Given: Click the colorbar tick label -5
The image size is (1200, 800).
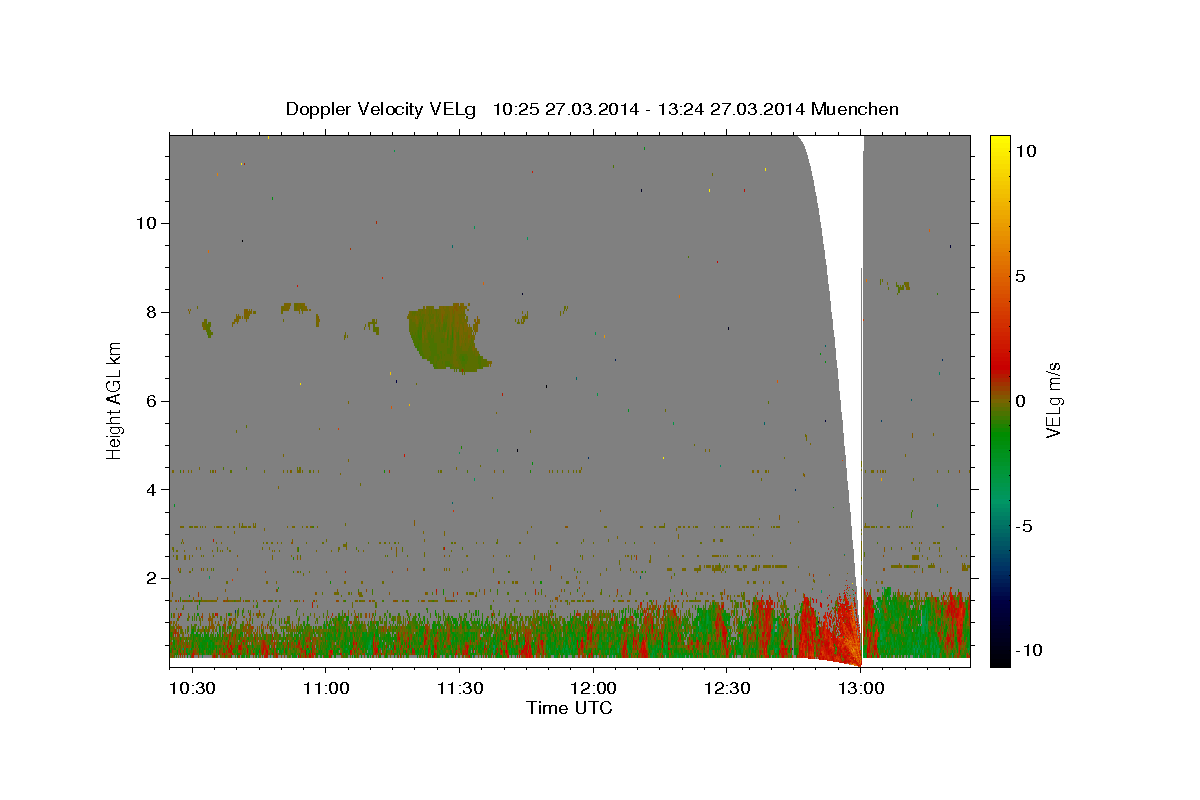Looking at the screenshot, I should (1024, 526).
